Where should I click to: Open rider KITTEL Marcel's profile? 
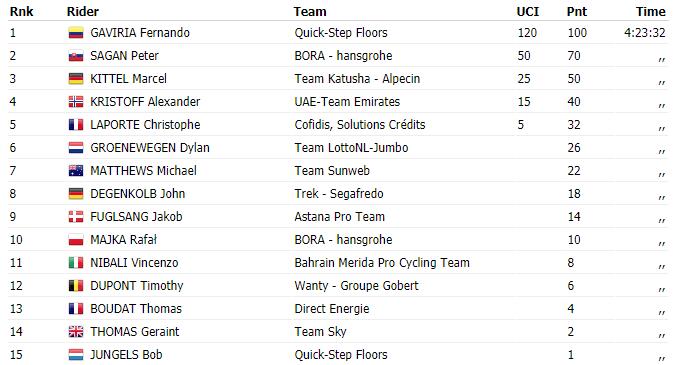point(128,79)
